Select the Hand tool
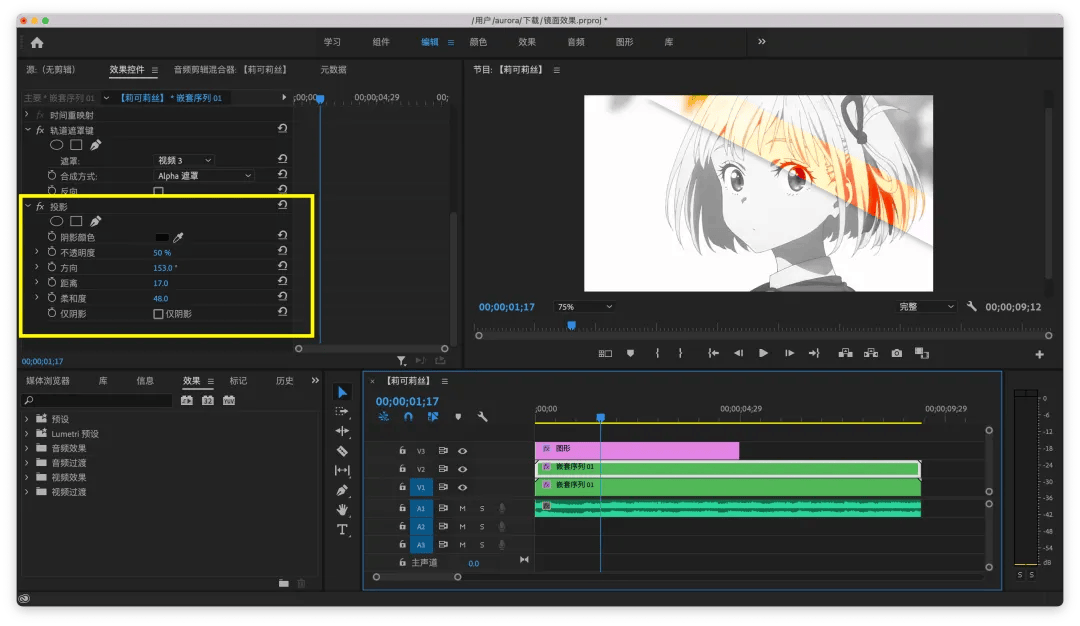The height and width of the screenshot is (626, 1080). [342, 510]
